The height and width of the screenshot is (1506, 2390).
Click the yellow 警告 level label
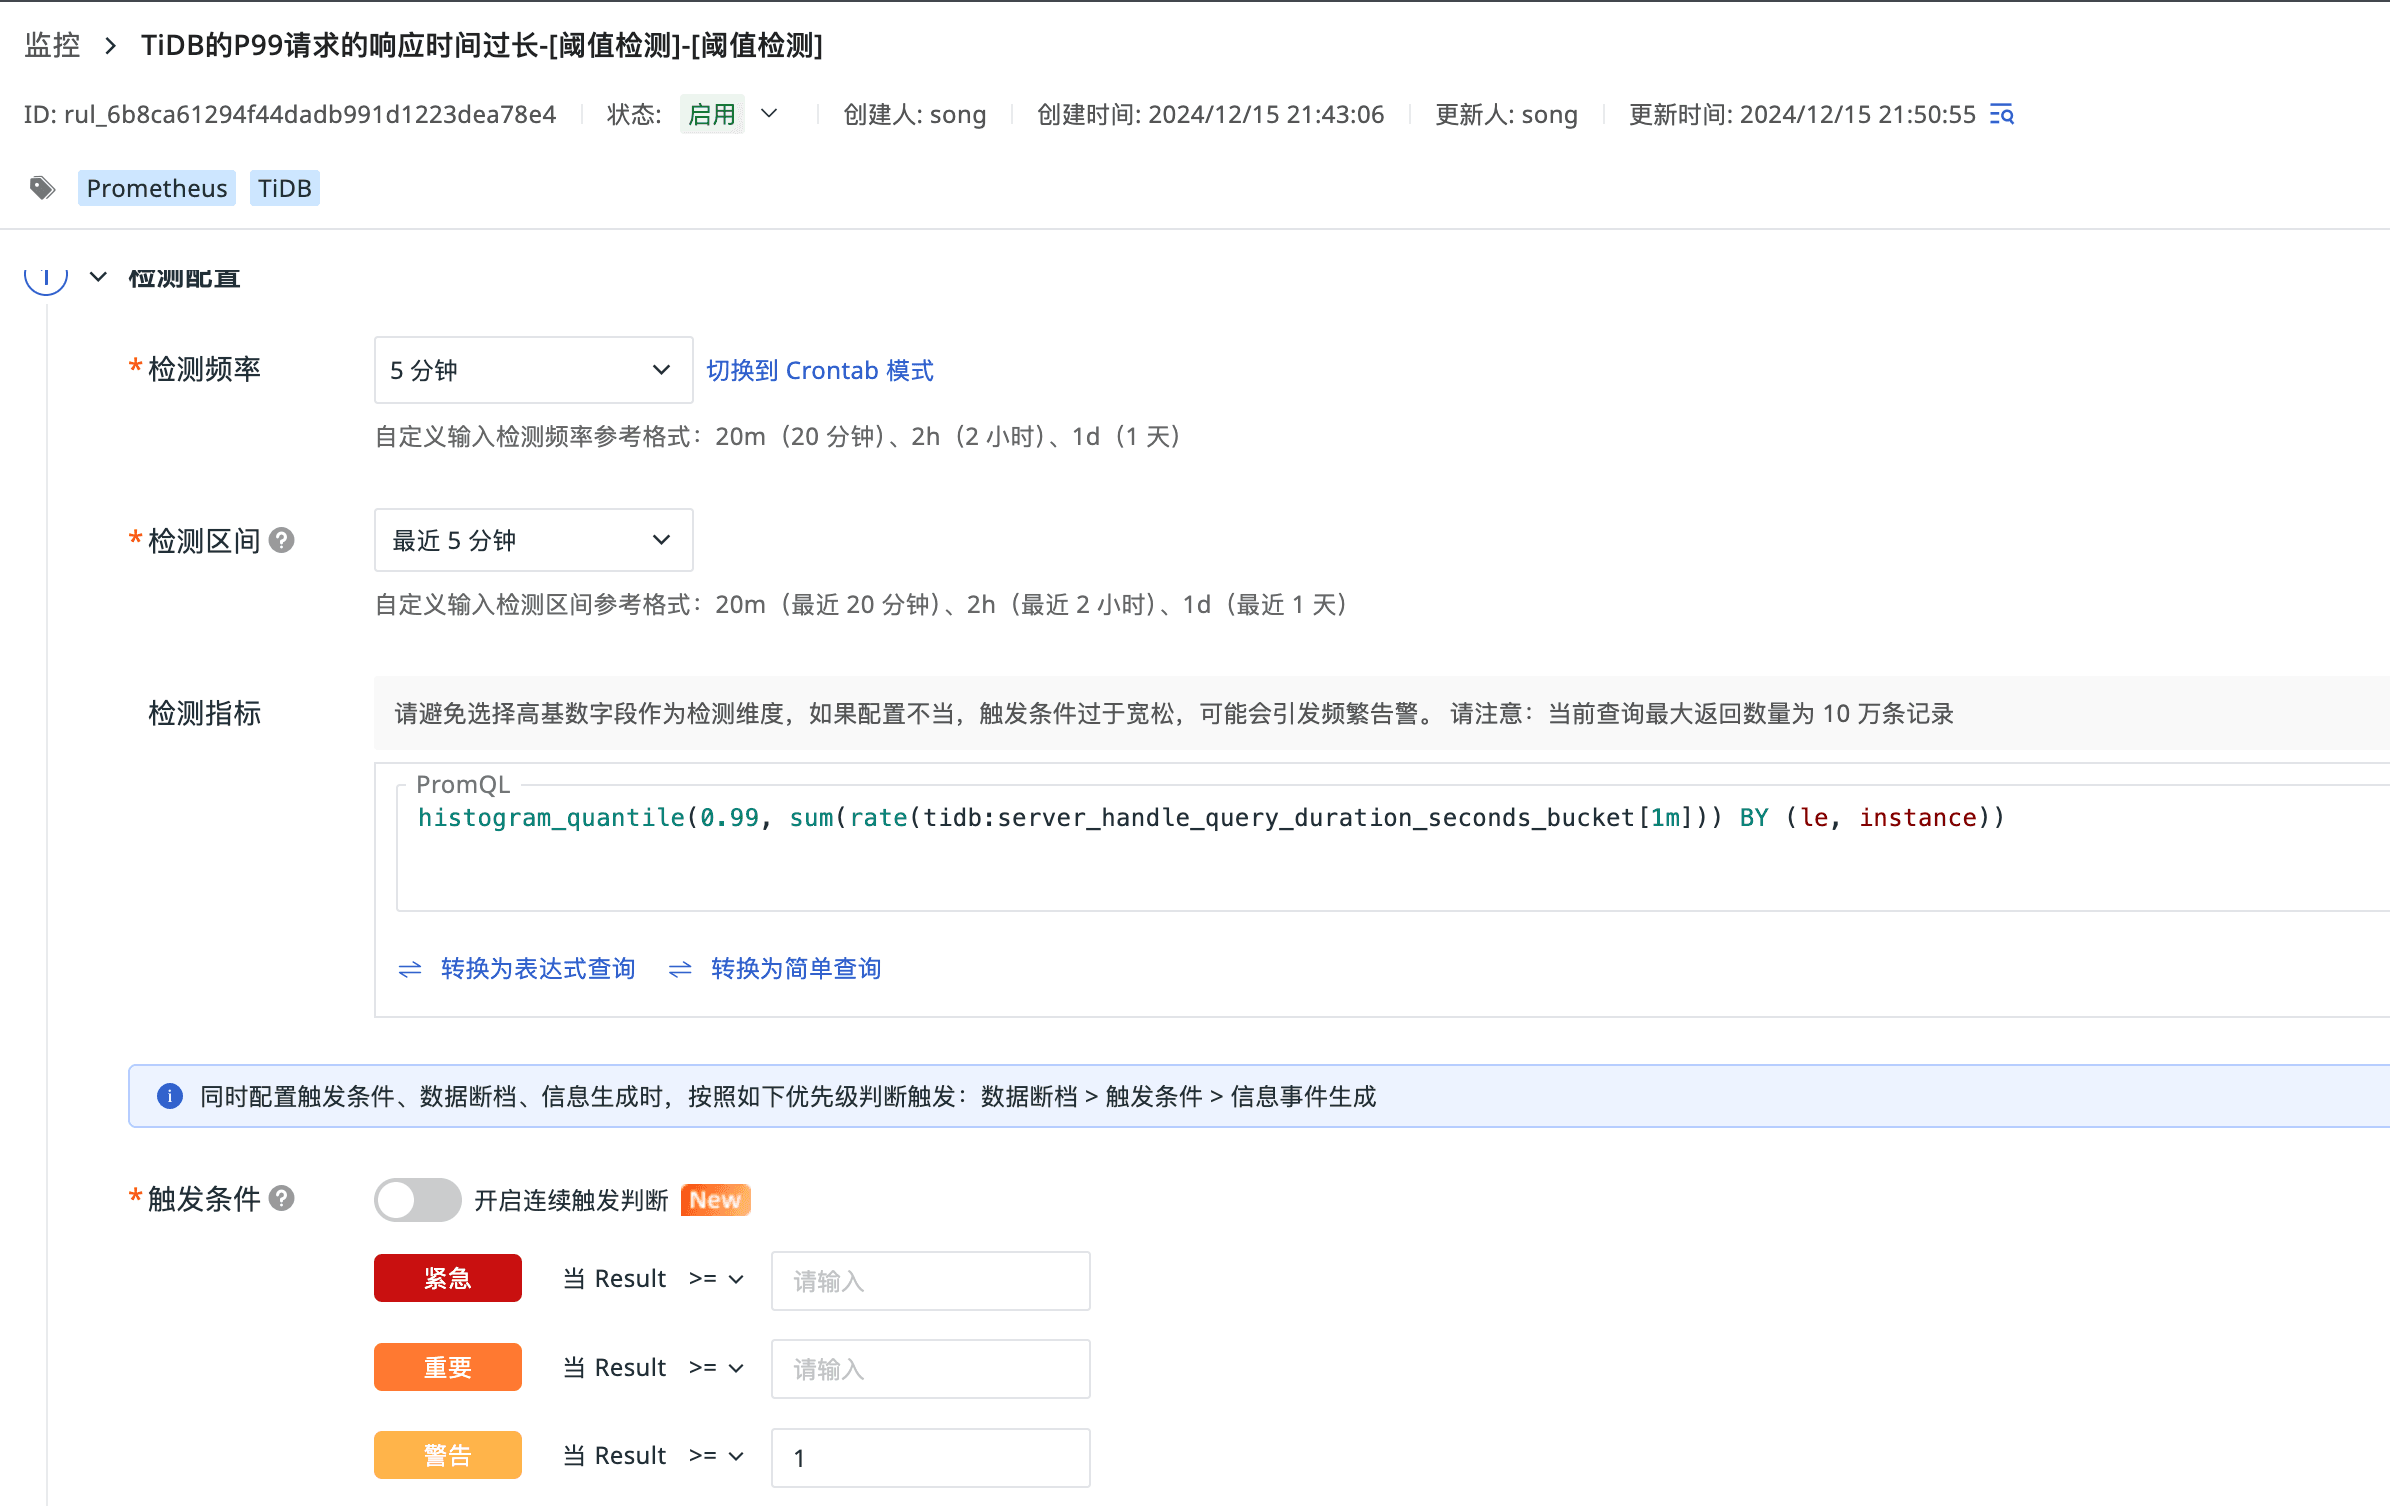pyautogui.click(x=447, y=1455)
